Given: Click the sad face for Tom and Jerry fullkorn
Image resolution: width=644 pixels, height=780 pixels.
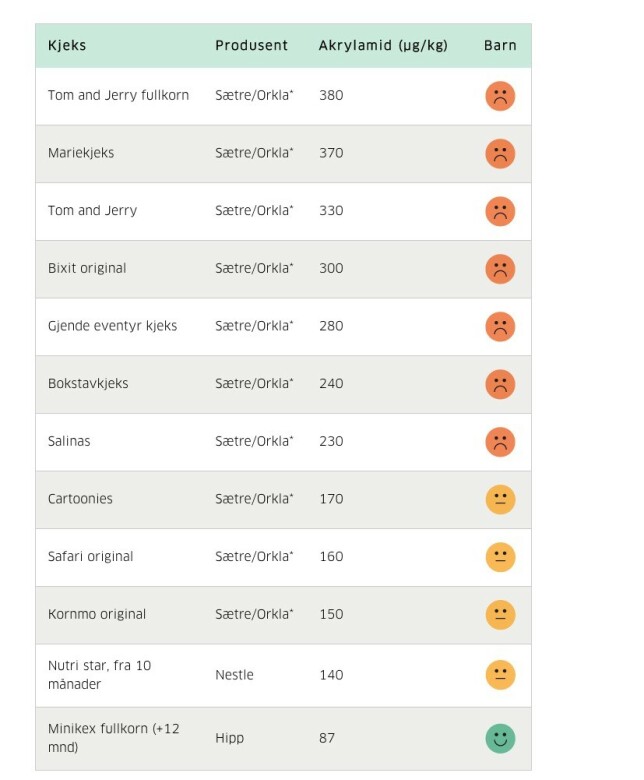Looking at the screenshot, I should (x=500, y=96).
